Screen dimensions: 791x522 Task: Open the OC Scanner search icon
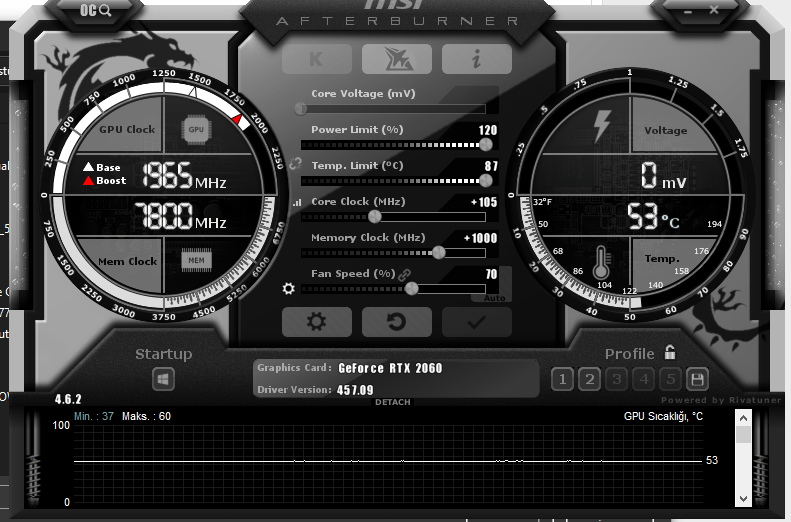pyautogui.click(x=96, y=10)
